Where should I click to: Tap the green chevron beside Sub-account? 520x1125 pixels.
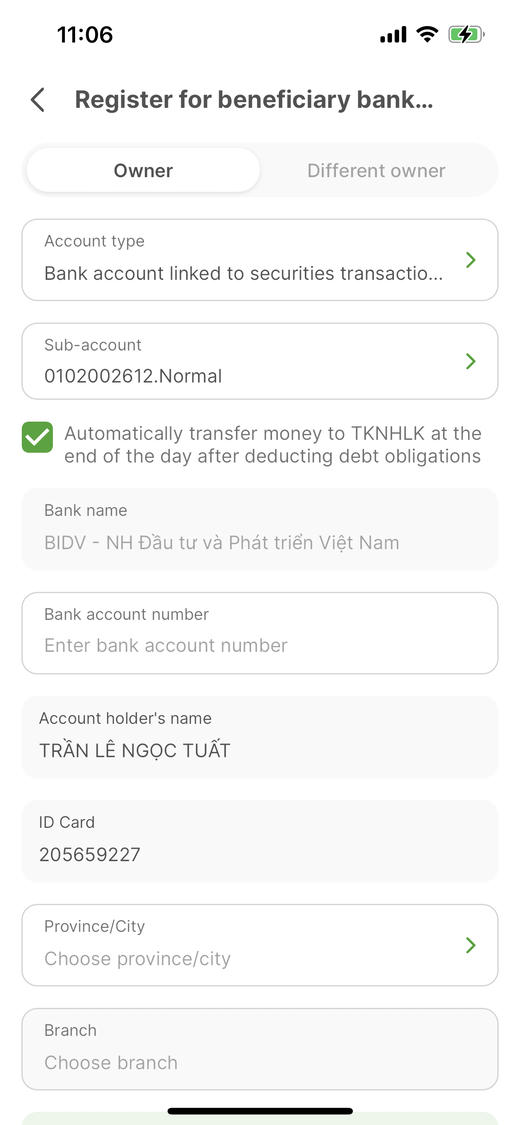point(471,361)
